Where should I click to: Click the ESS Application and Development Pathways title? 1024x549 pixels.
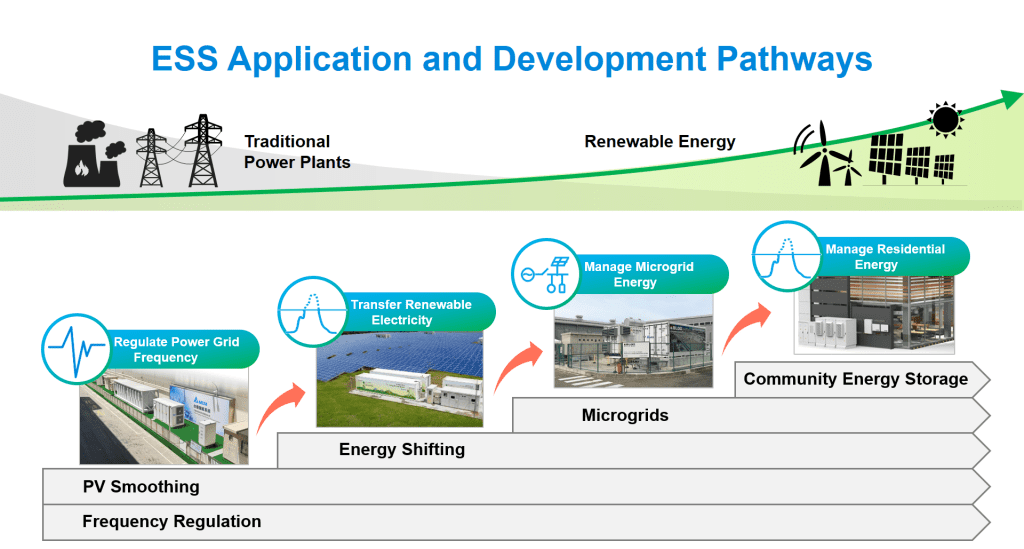tap(511, 58)
